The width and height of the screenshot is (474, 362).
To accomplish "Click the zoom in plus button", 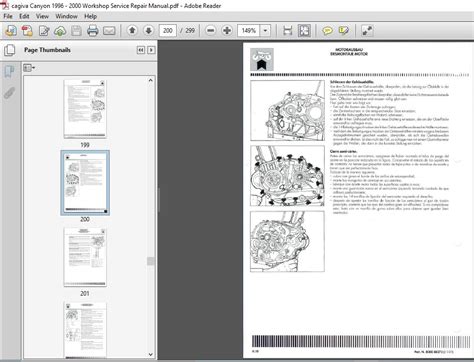I will pyautogui.click(x=227, y=31).
